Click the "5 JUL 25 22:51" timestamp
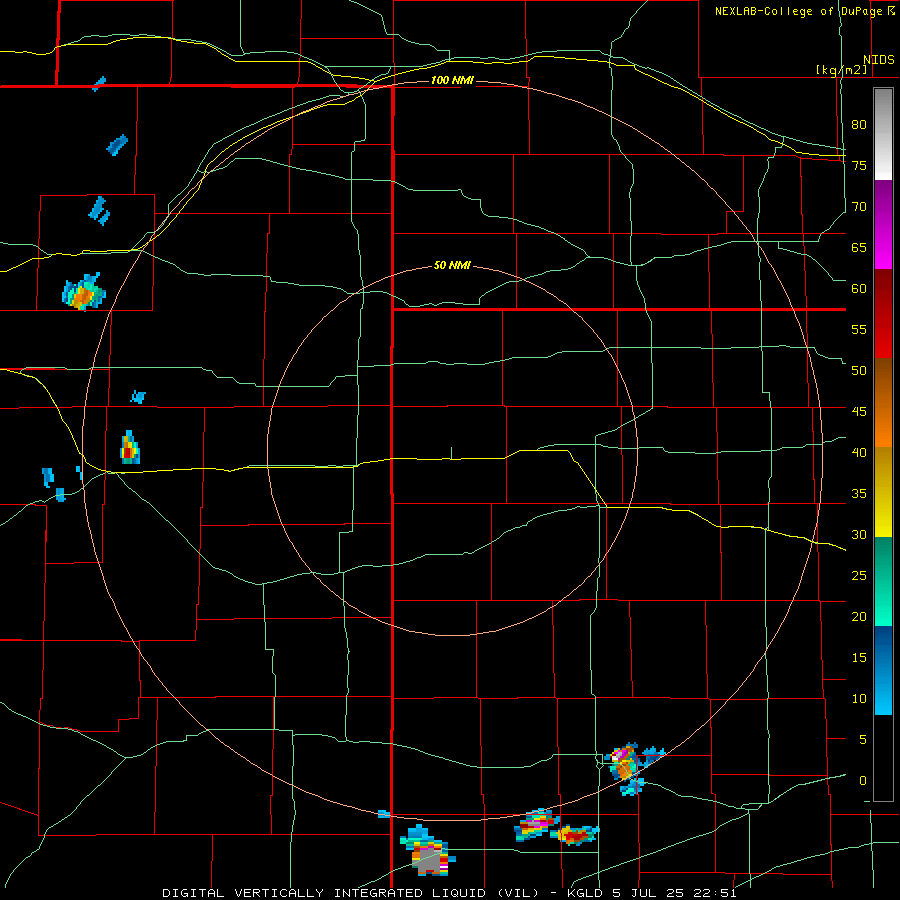 [673, 893]
